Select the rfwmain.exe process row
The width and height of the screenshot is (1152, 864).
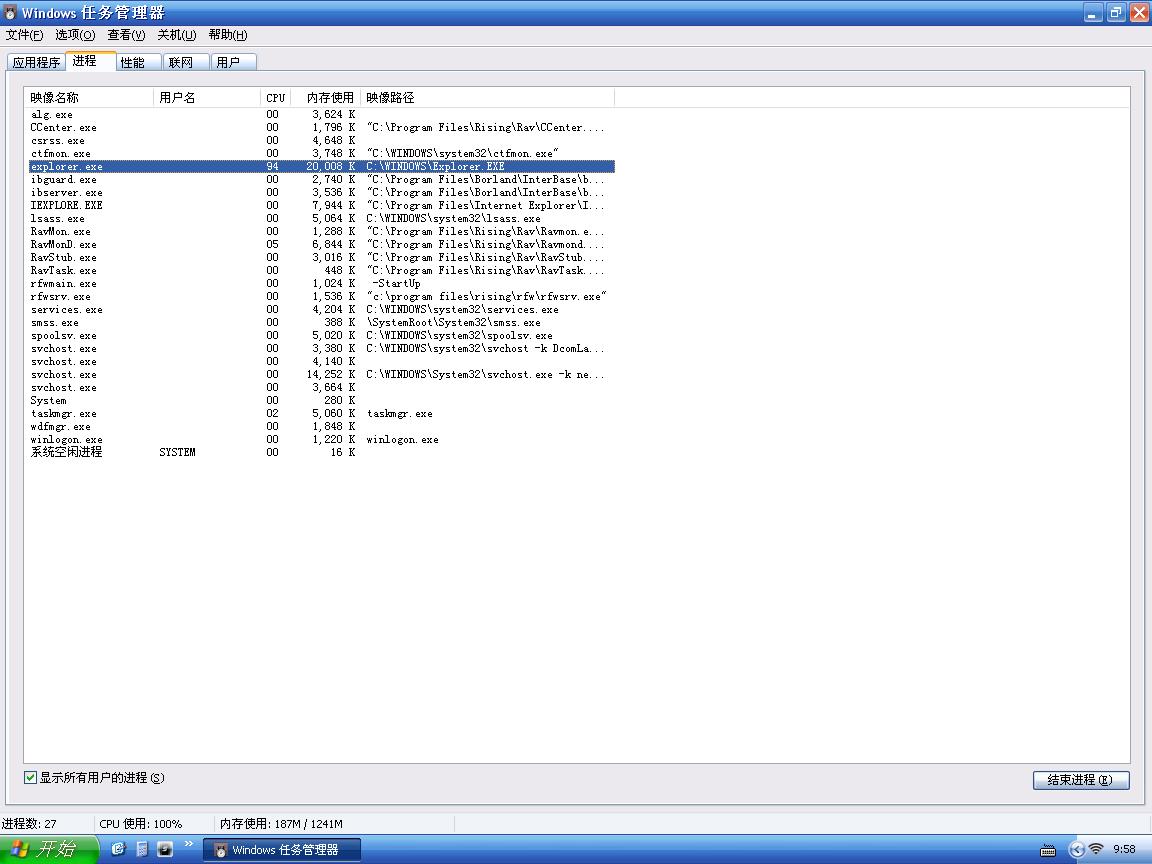click(x=322, y=284)
